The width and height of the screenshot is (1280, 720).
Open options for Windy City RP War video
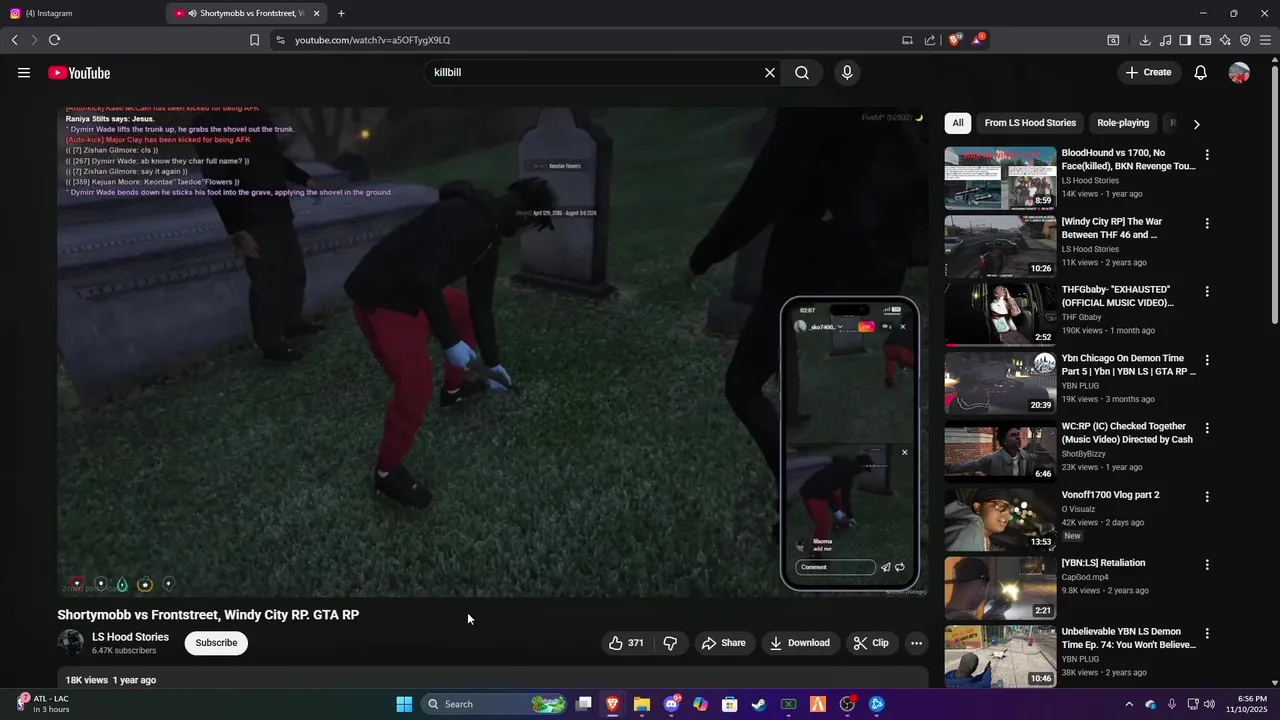[x=1207, y=223]
